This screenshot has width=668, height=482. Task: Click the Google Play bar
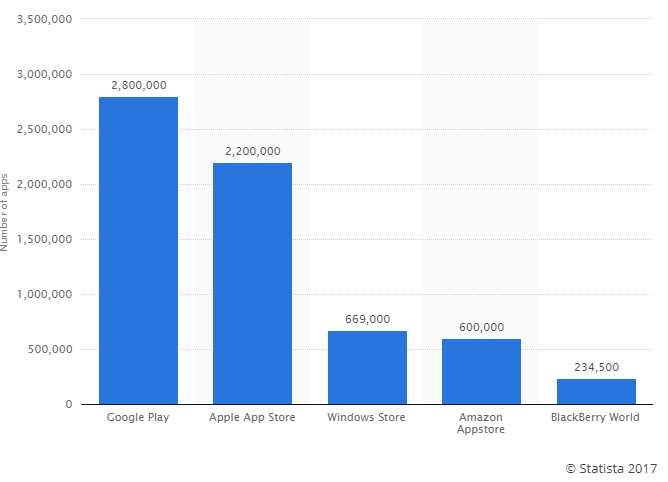click(138, 250)
